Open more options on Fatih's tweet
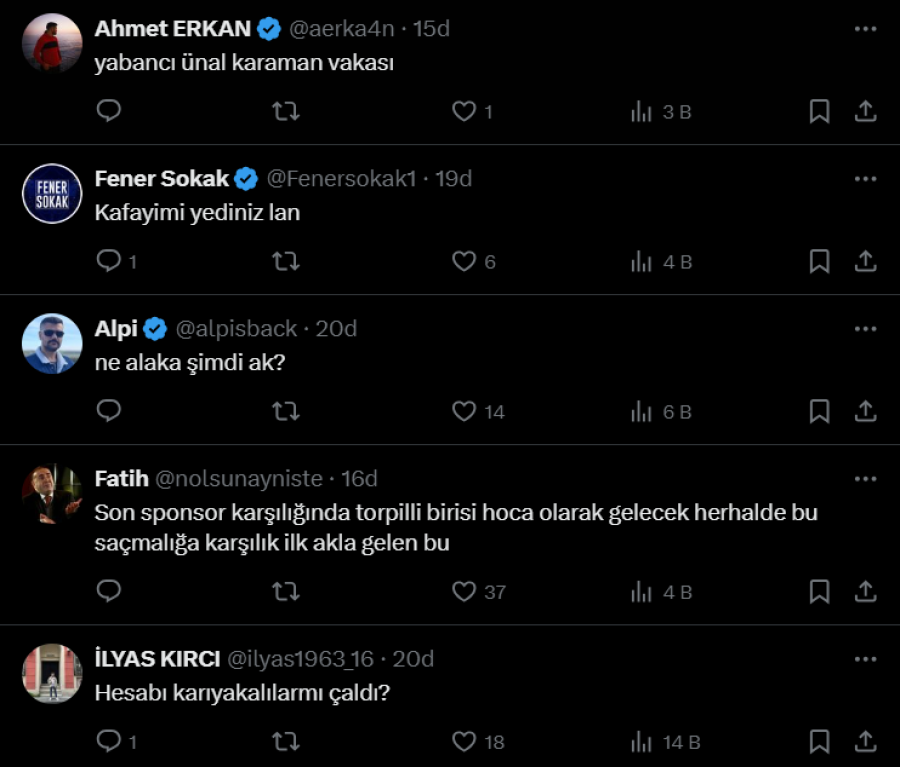The width and height of the screenshot is (900, 767). [x=865, y=478]
